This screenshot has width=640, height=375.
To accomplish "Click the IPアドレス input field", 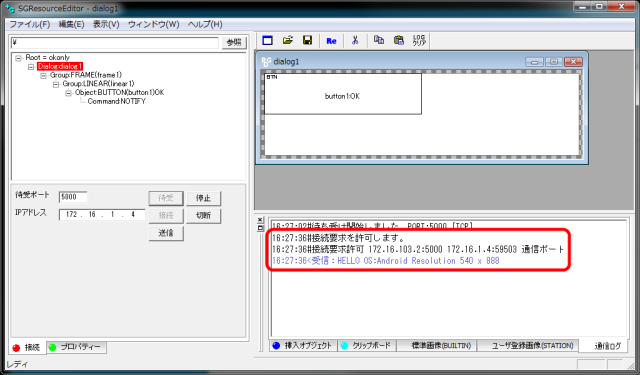I will (102, 215).
